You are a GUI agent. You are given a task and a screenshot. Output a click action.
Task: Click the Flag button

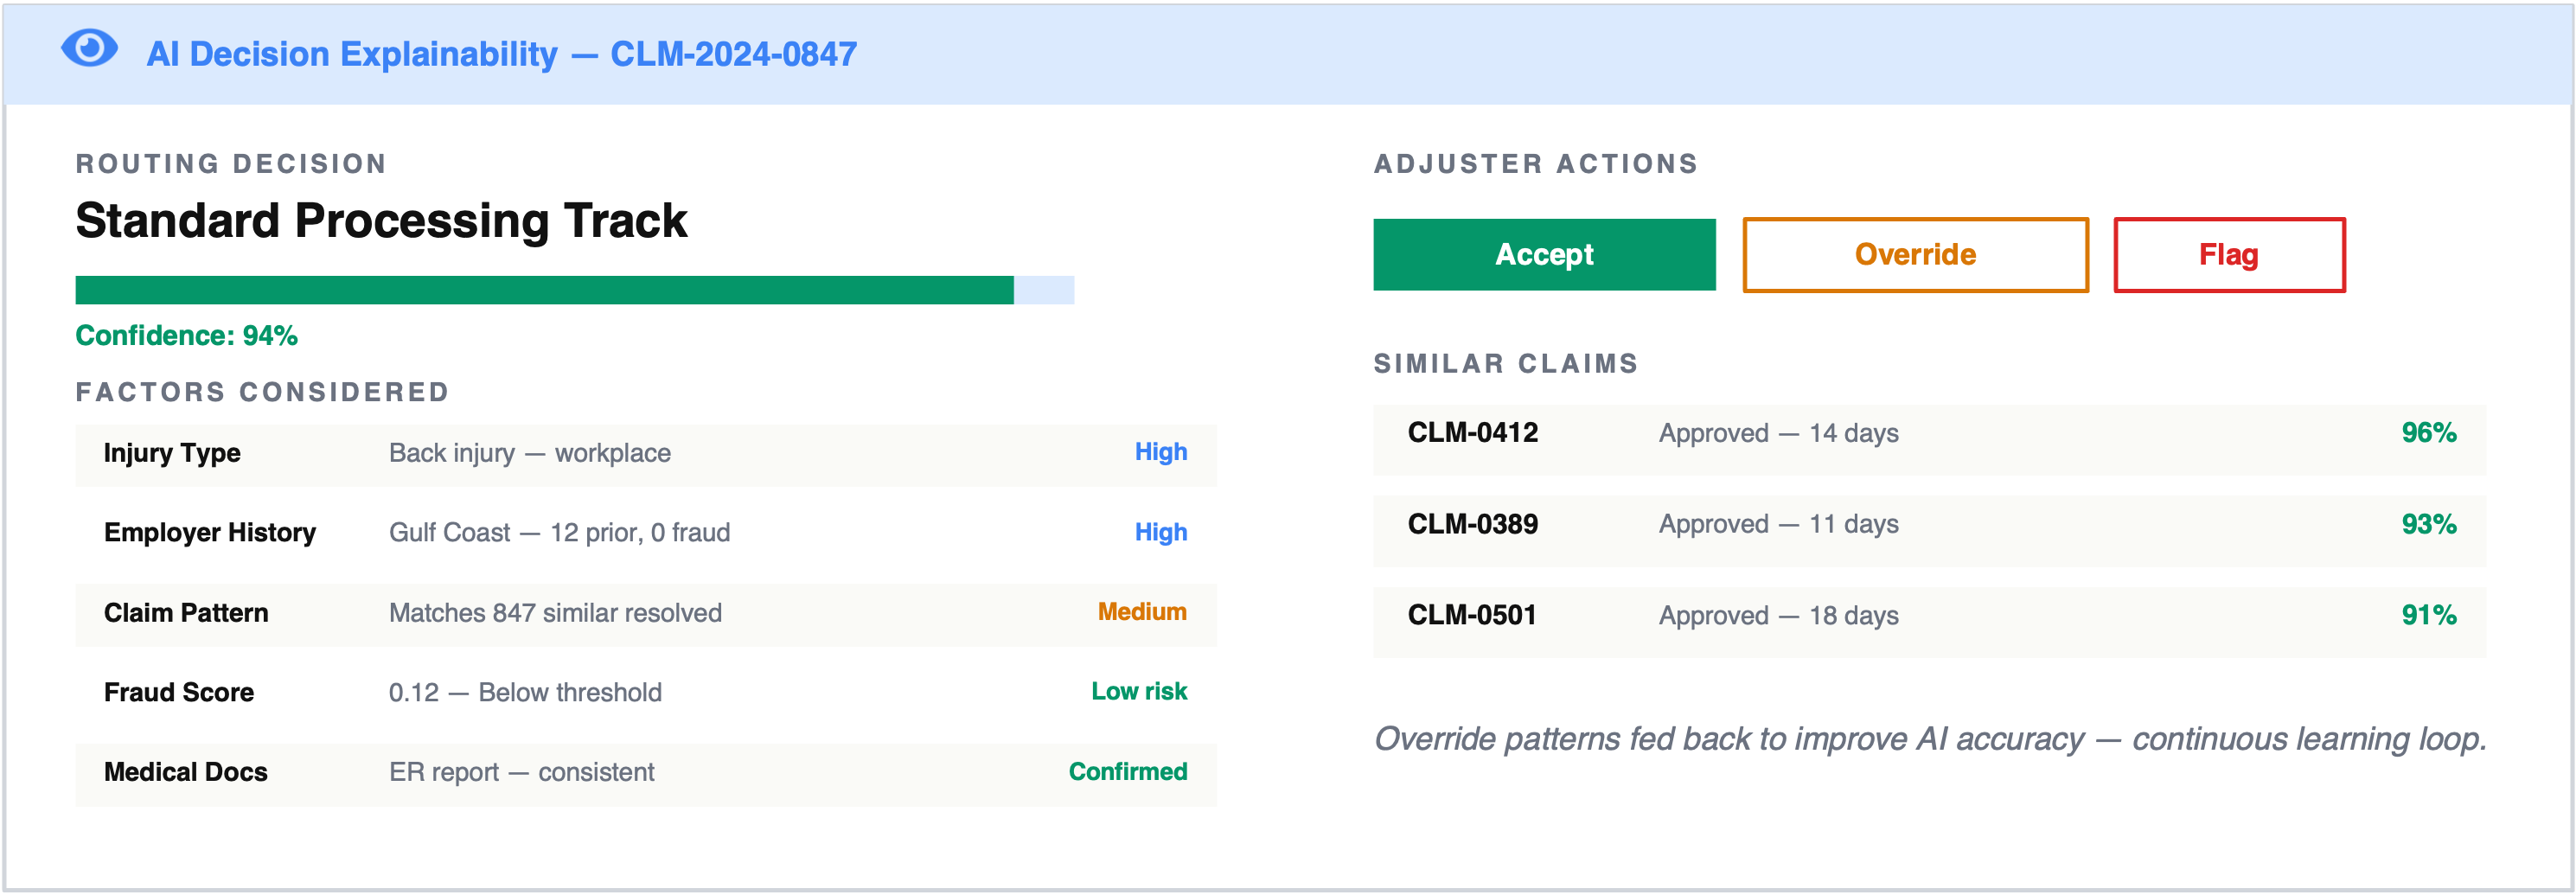(x=2229, y=255)
